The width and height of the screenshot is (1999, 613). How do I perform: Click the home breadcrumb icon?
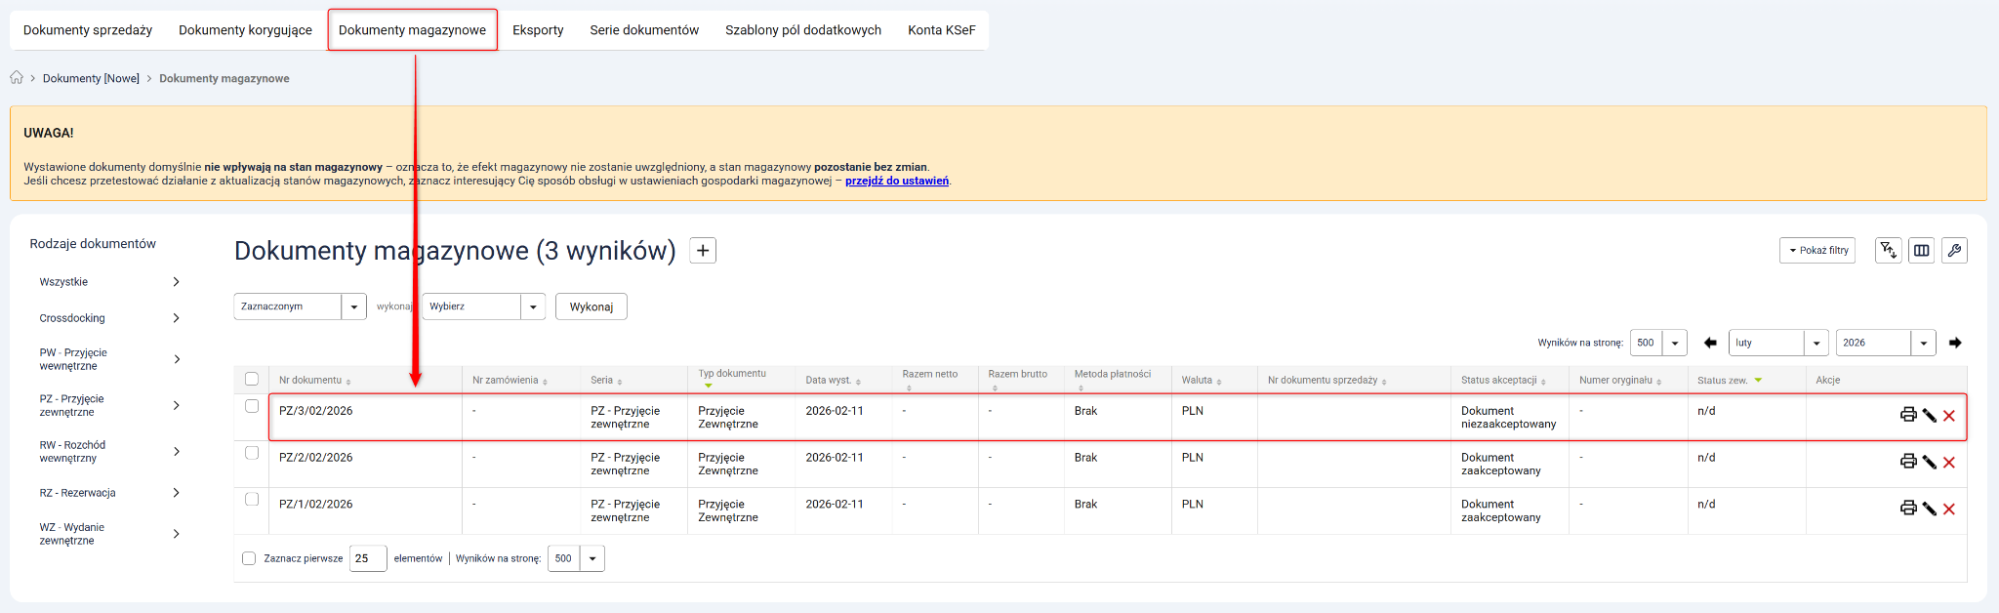coord(17,78)
